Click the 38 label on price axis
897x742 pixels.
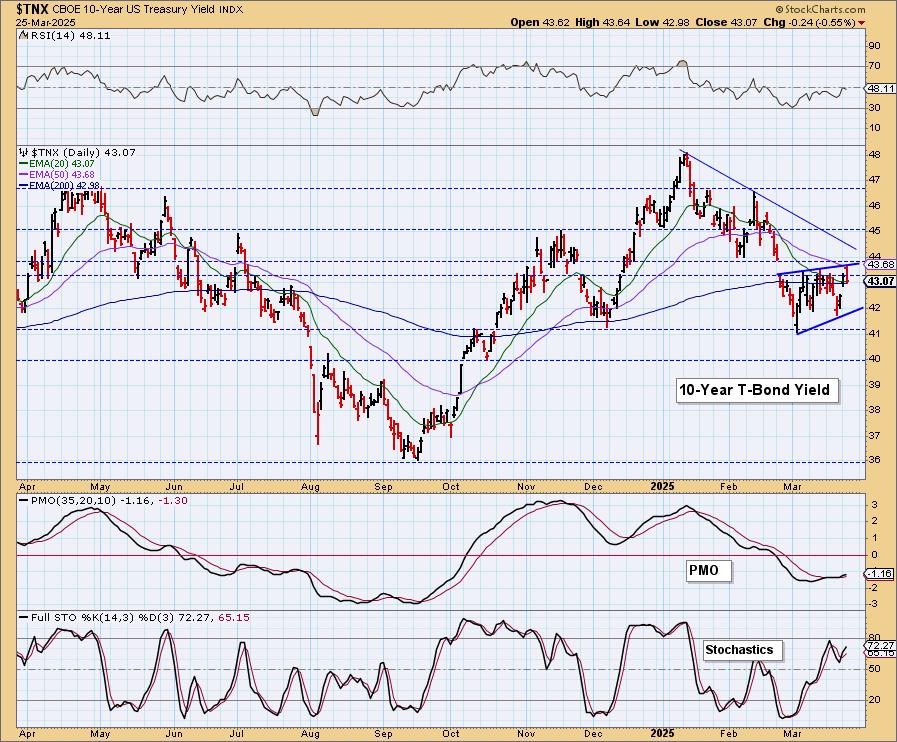(x=875, y=410)
